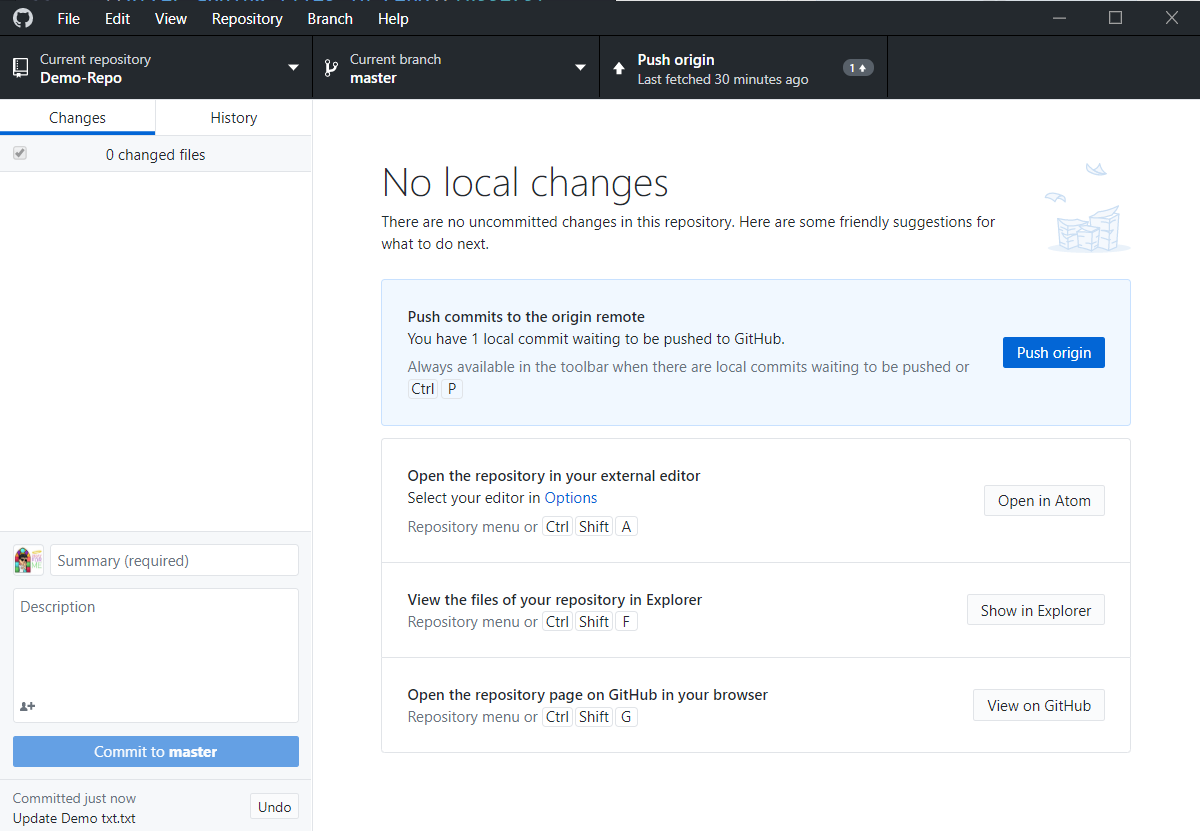
Task: Click the blue Push origin button
Action: pyautogui.click(x=1054, y=352)
